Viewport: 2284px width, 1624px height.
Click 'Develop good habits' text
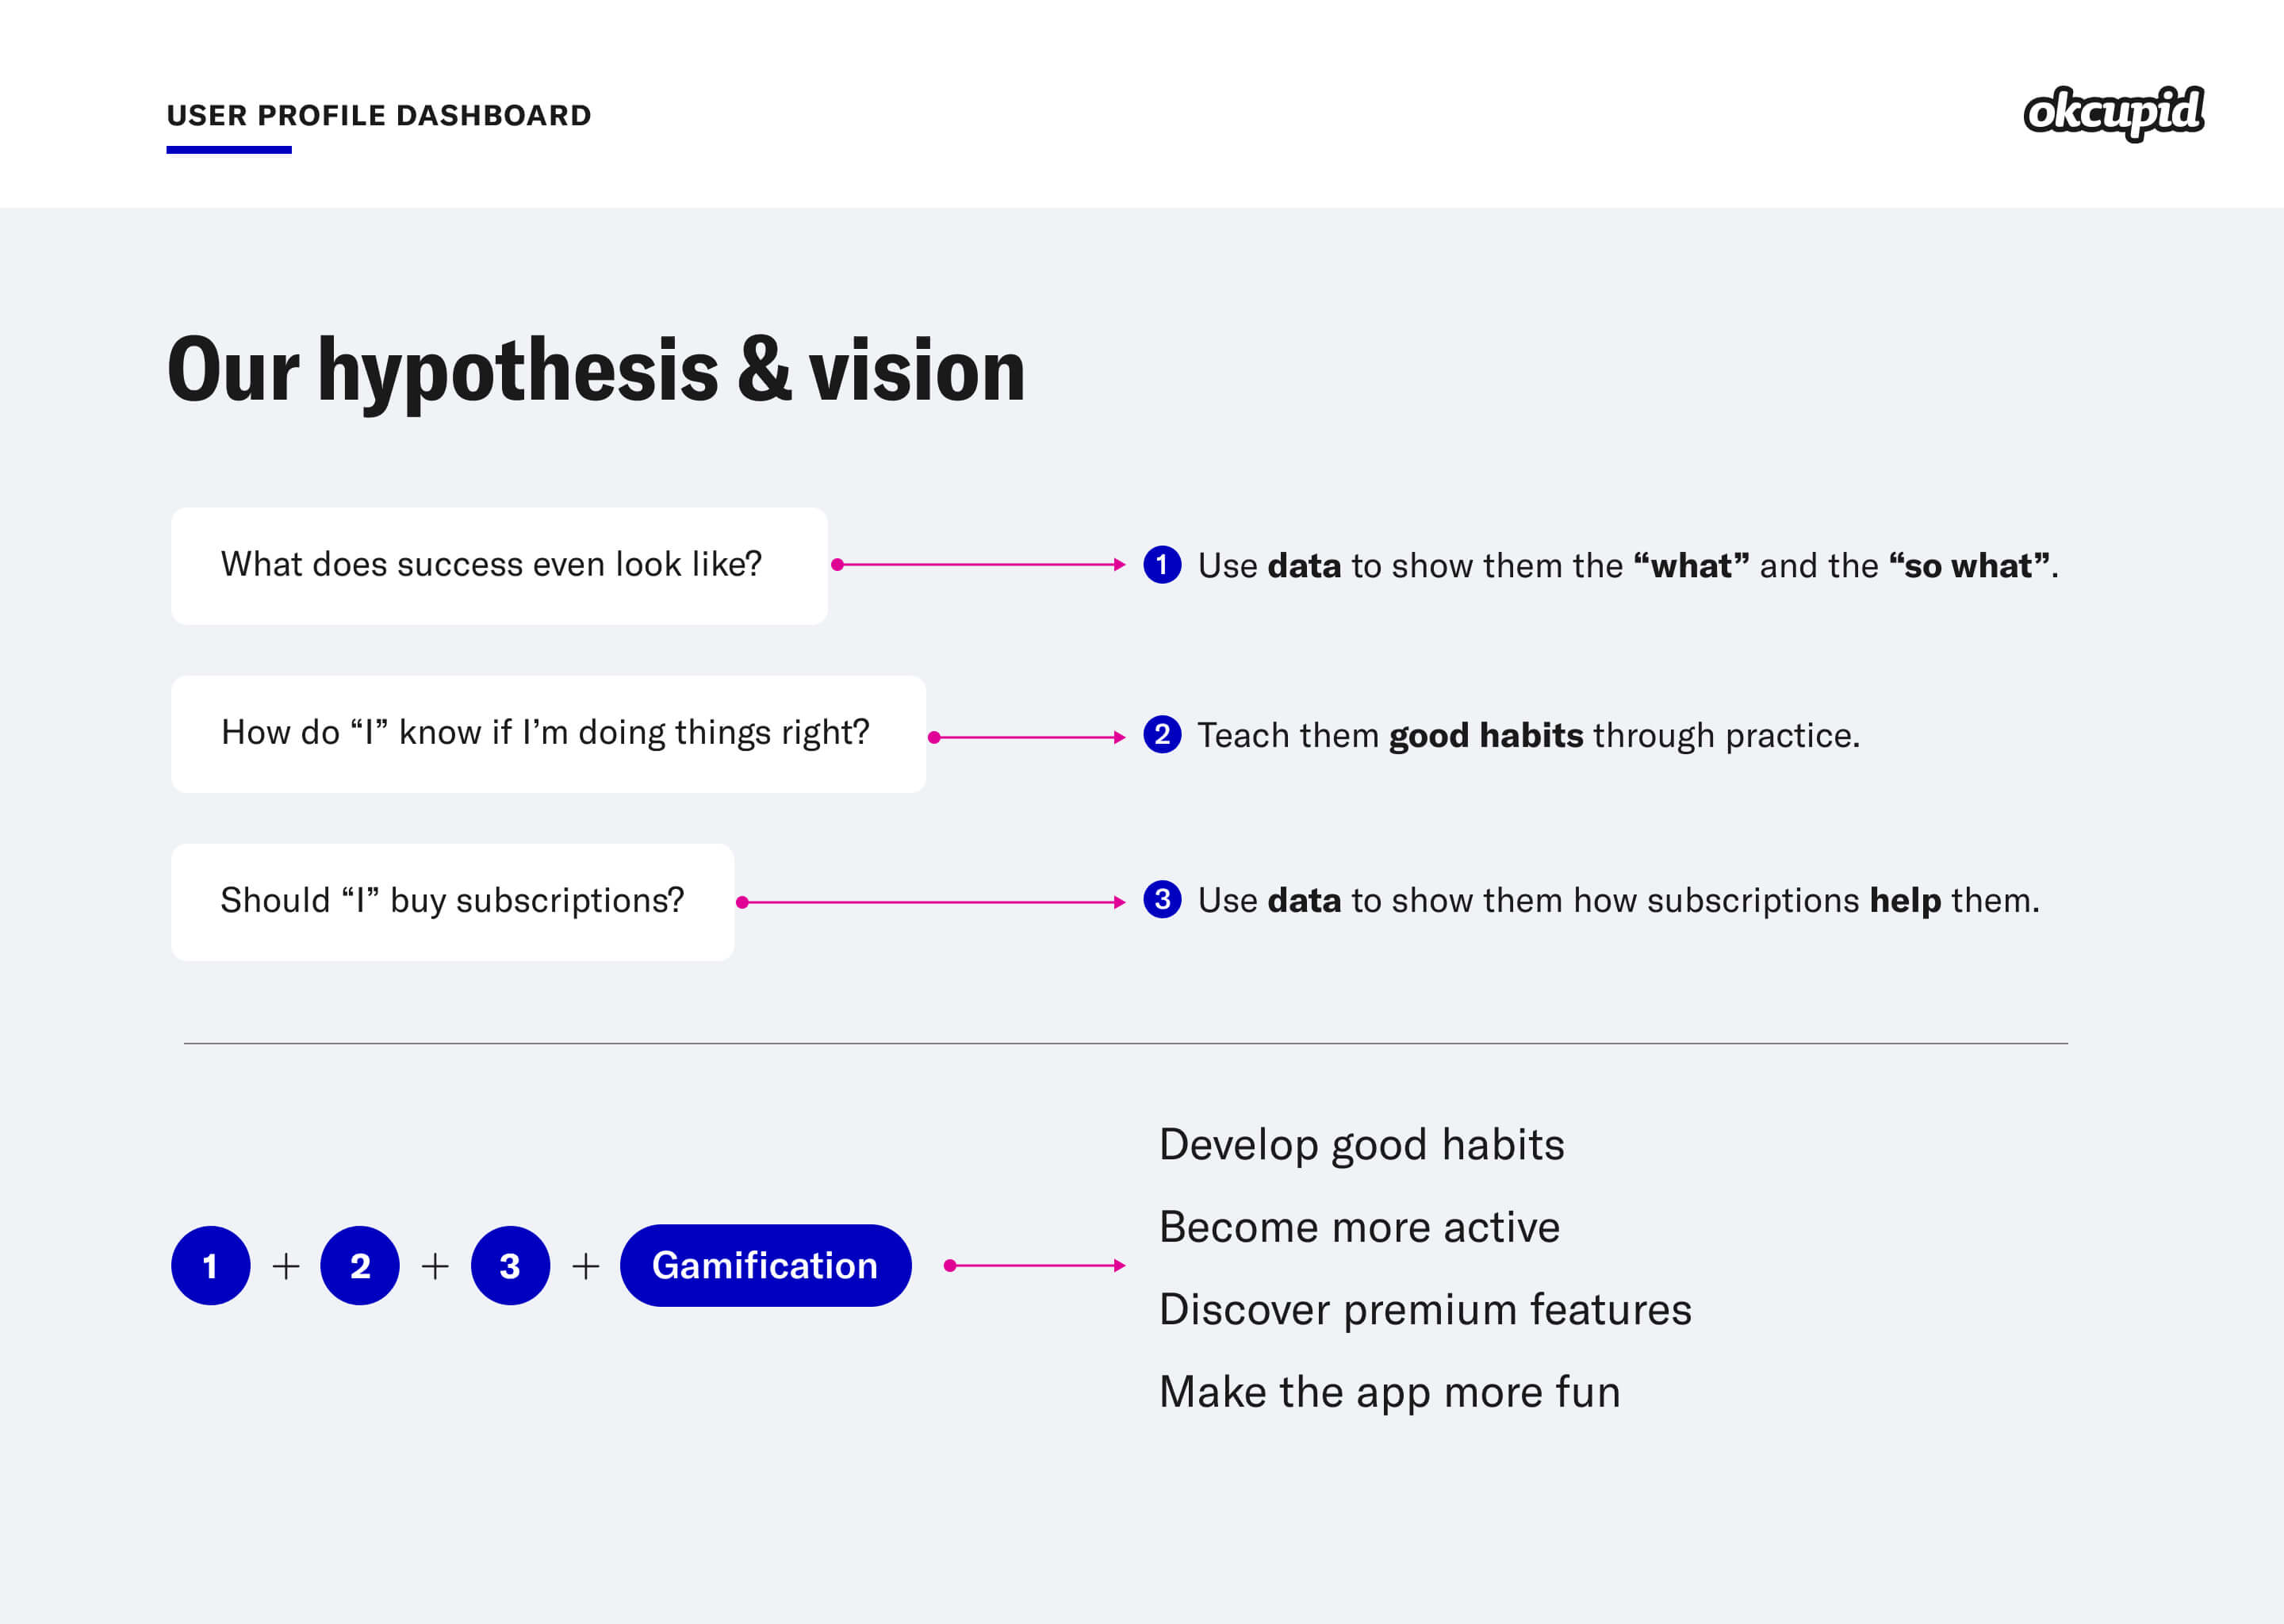click(1361, 1145)
